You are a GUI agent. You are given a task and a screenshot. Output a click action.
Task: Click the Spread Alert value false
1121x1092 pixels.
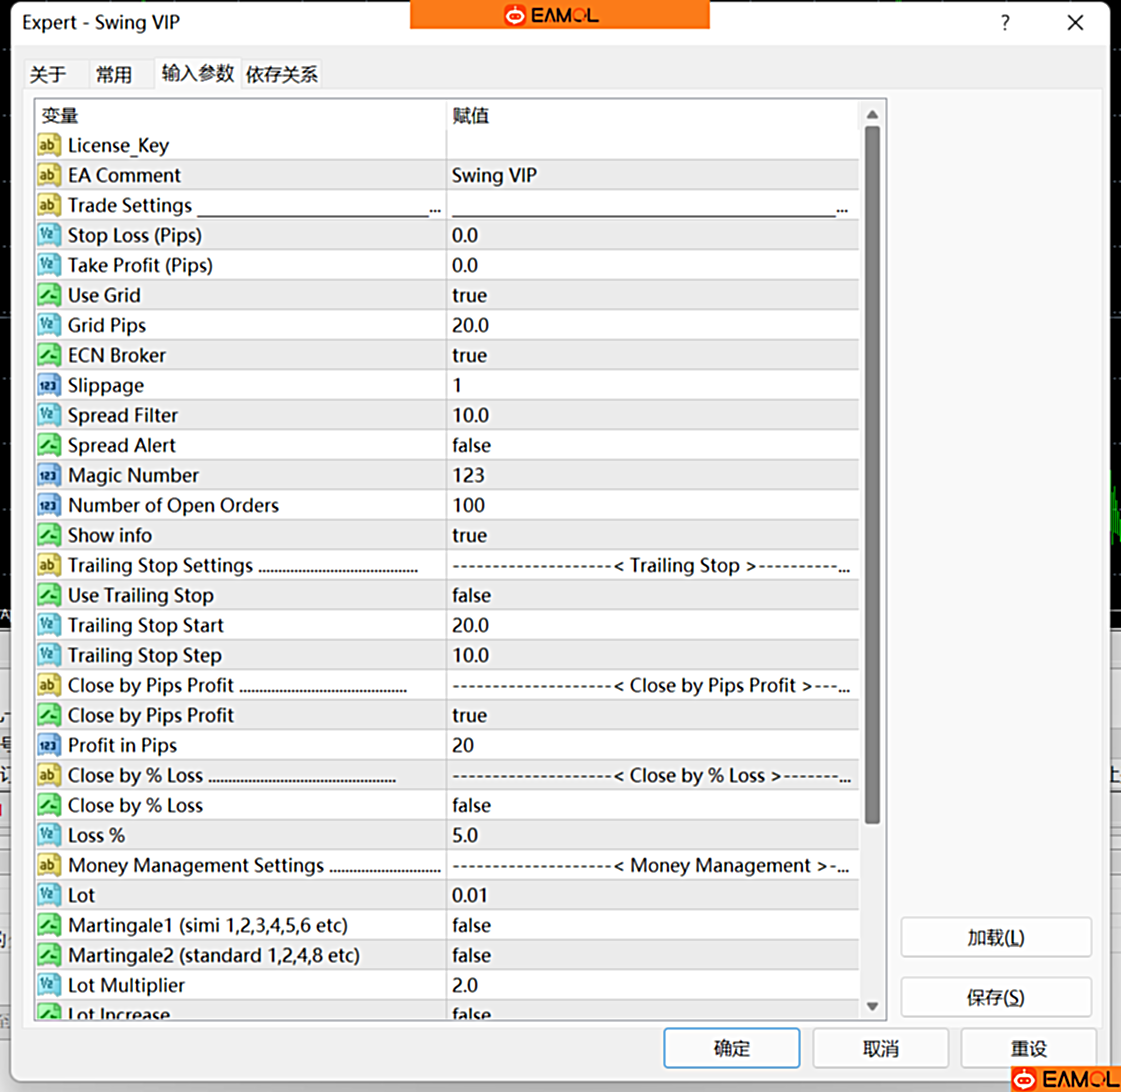tap(471, 446)
